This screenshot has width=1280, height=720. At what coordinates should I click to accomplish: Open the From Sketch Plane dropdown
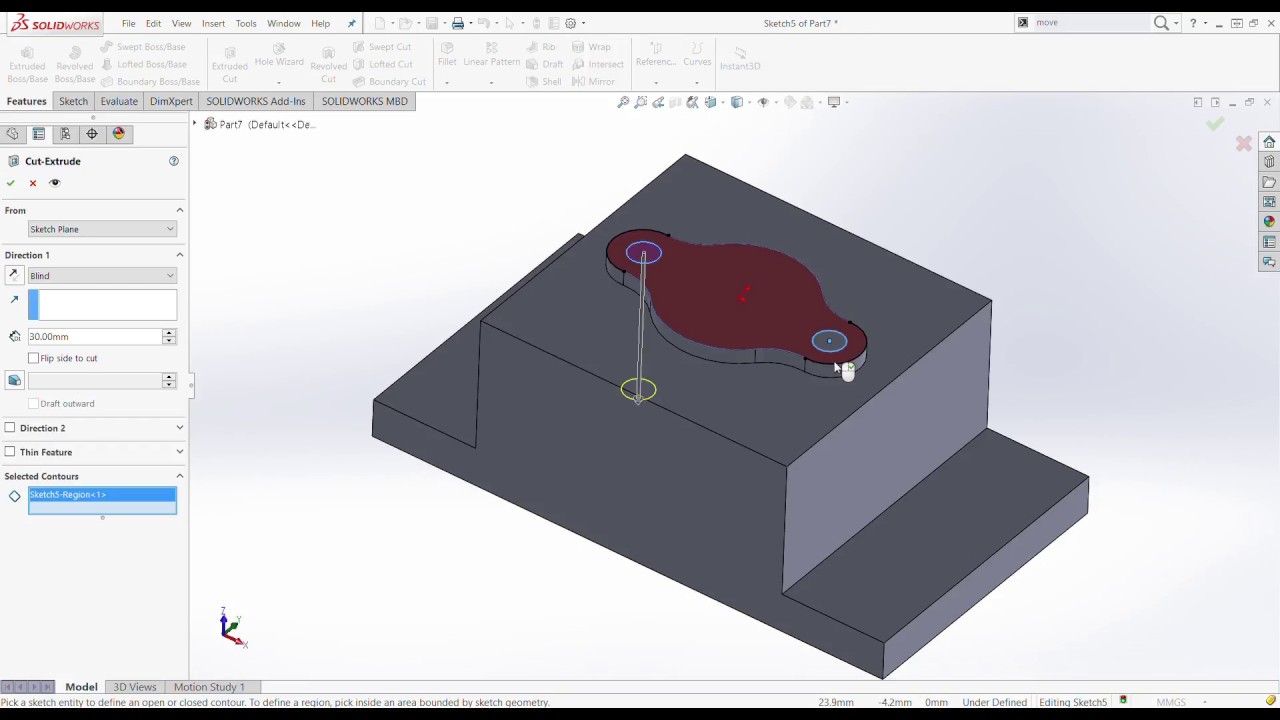coord(102,229)
